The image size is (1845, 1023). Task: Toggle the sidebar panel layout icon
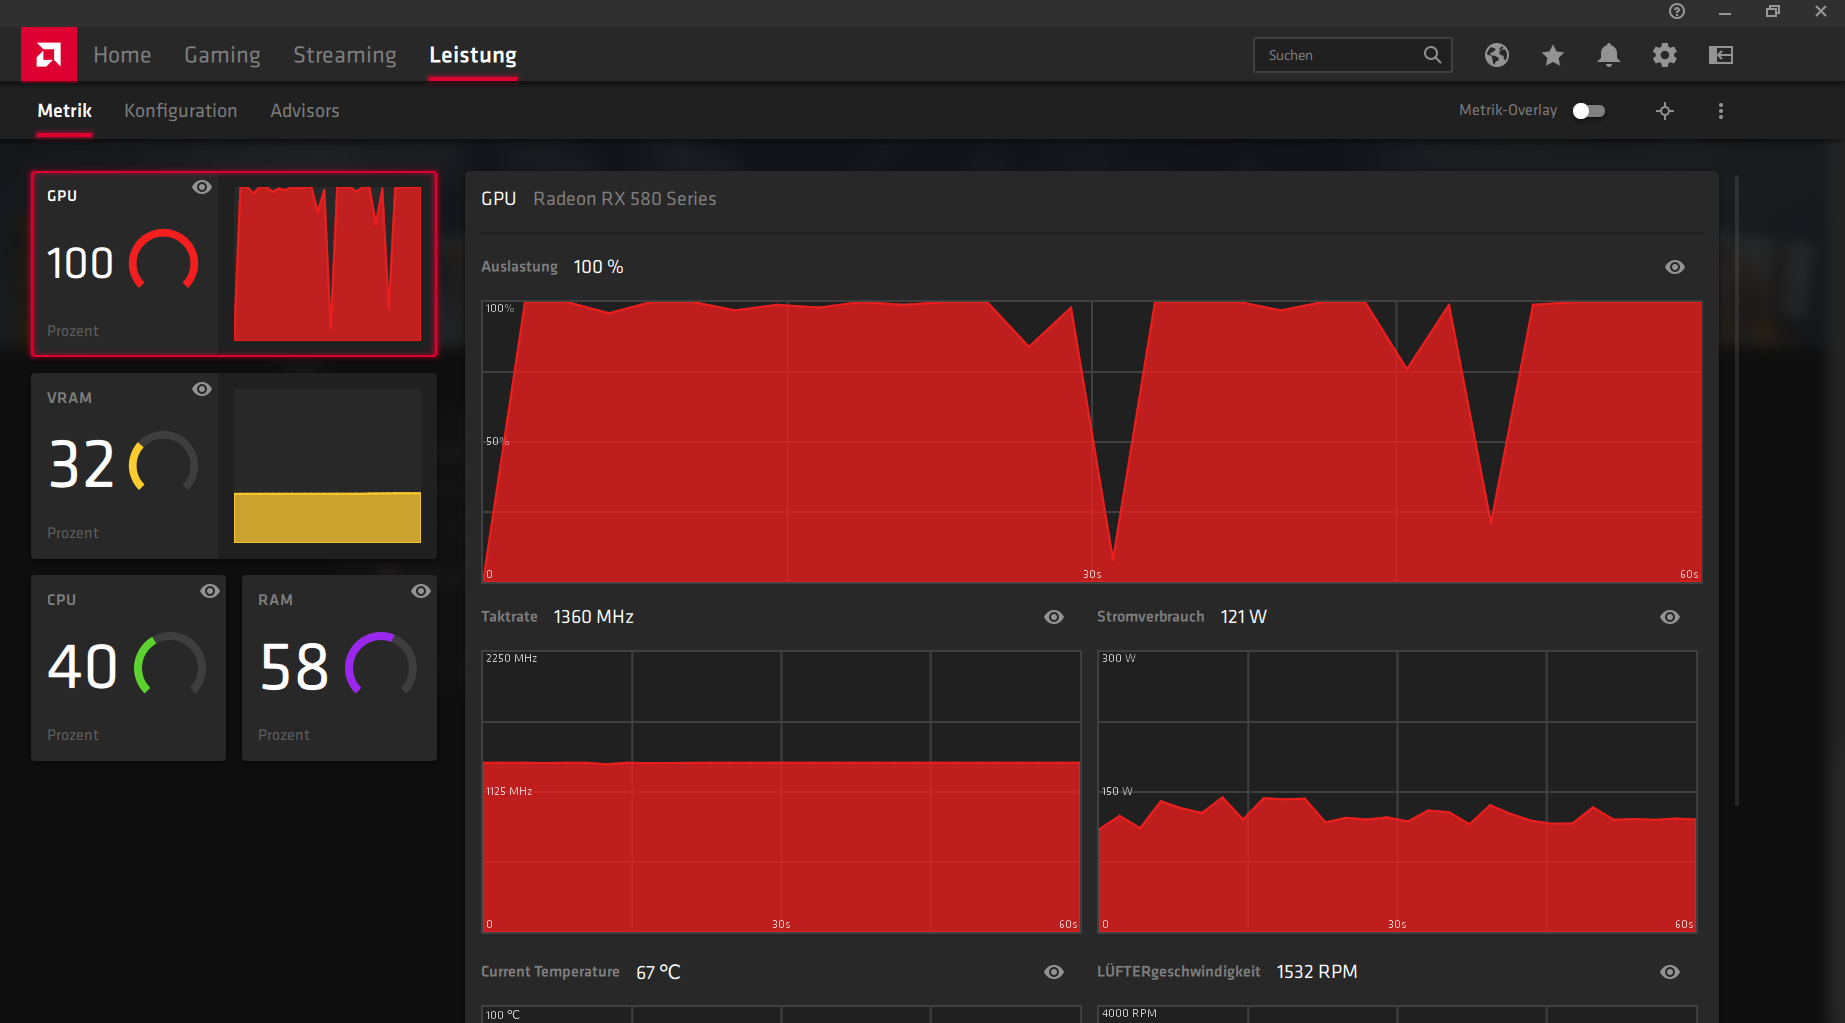[1720, 55]
